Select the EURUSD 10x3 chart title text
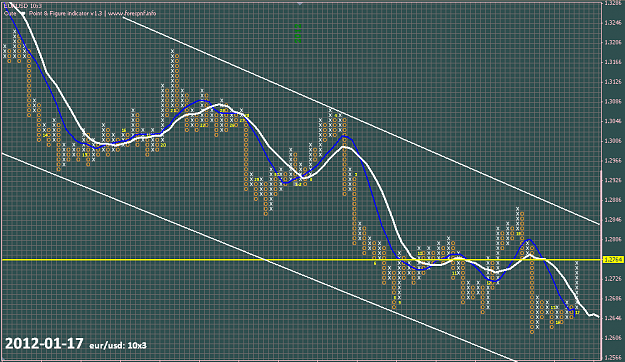Viewport: 625px width, 362px height. 23,6
